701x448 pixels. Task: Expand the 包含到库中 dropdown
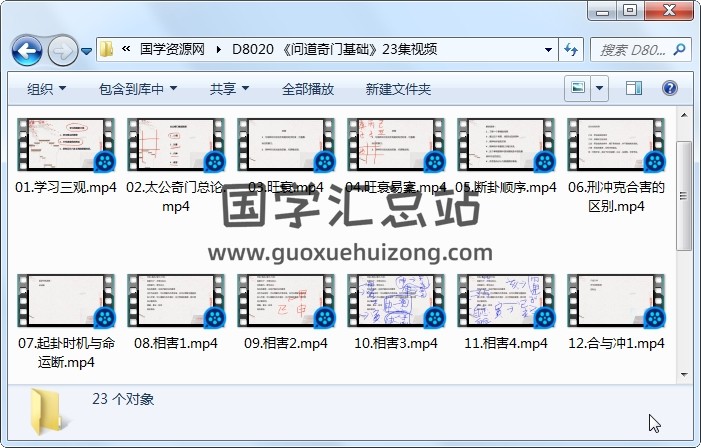point(137,89)
